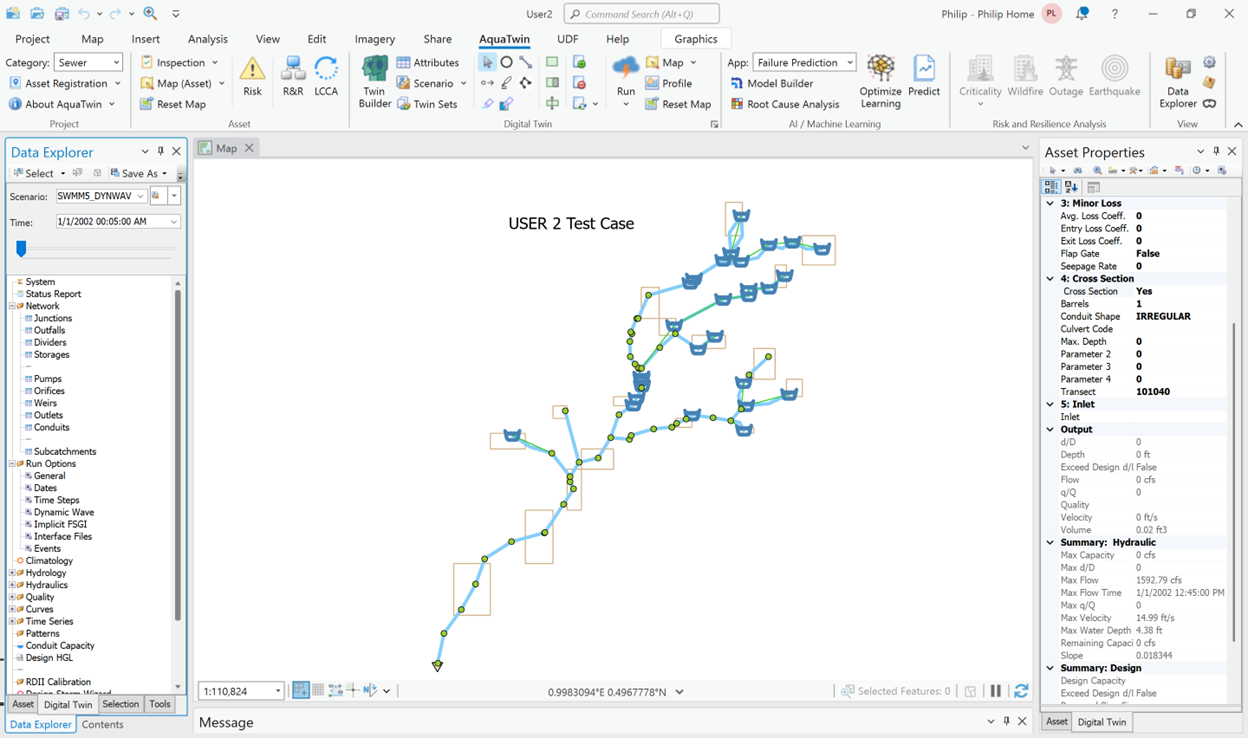Toggle the grid display in status bar
Image resolution: width=1248 pixels, height=738 pixels.
318,691
